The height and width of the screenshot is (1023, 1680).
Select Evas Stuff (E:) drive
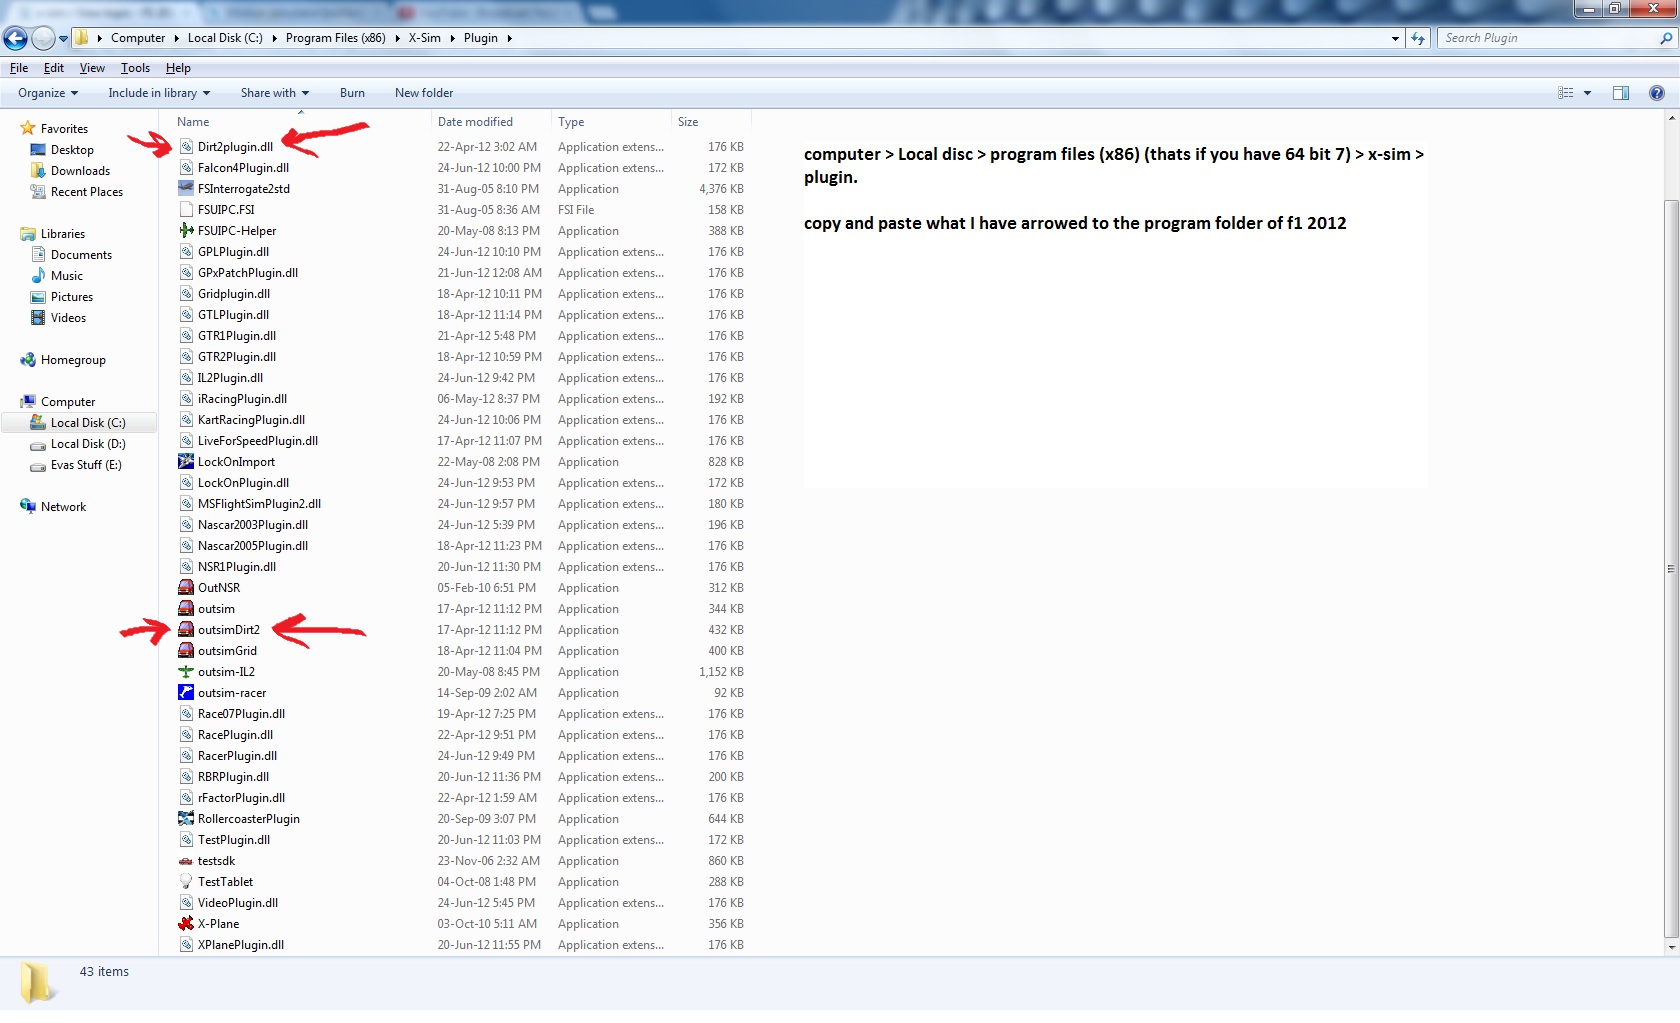pyautogui.click(x=86, y=465)
